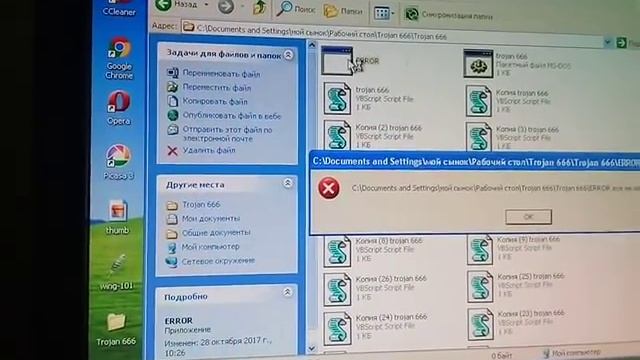Viewport: 640px width, 360px height.
Task: Select the wing-101 desktop icon
Action: tap(117, 272)
